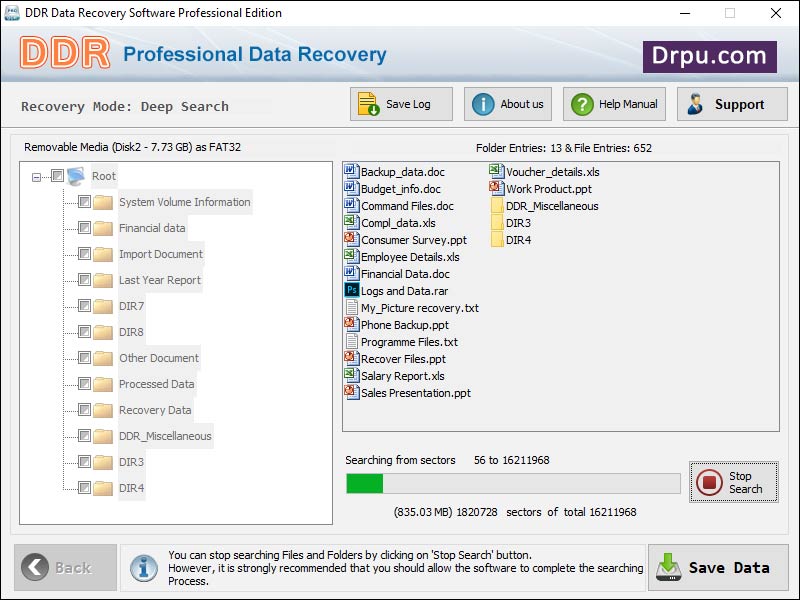Select DIR3 folder icon in file list

point(497,222)
